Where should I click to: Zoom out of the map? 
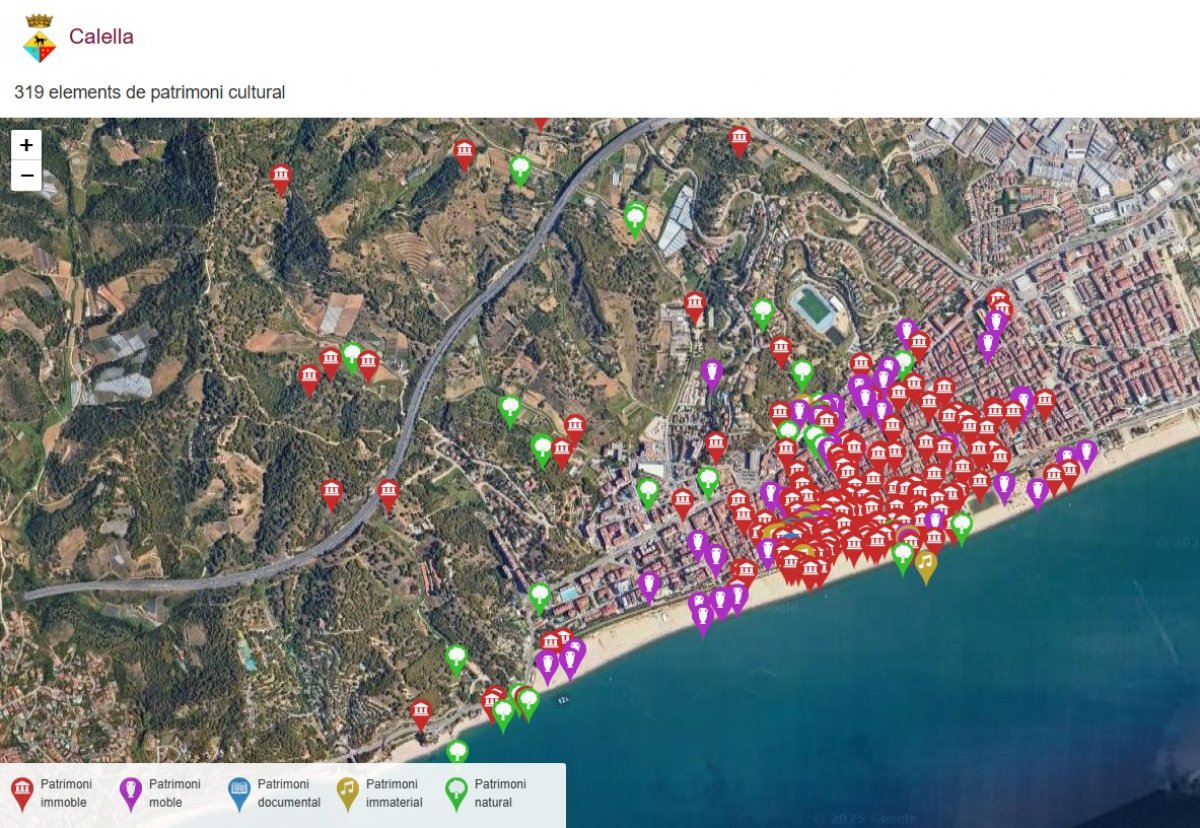26,176
